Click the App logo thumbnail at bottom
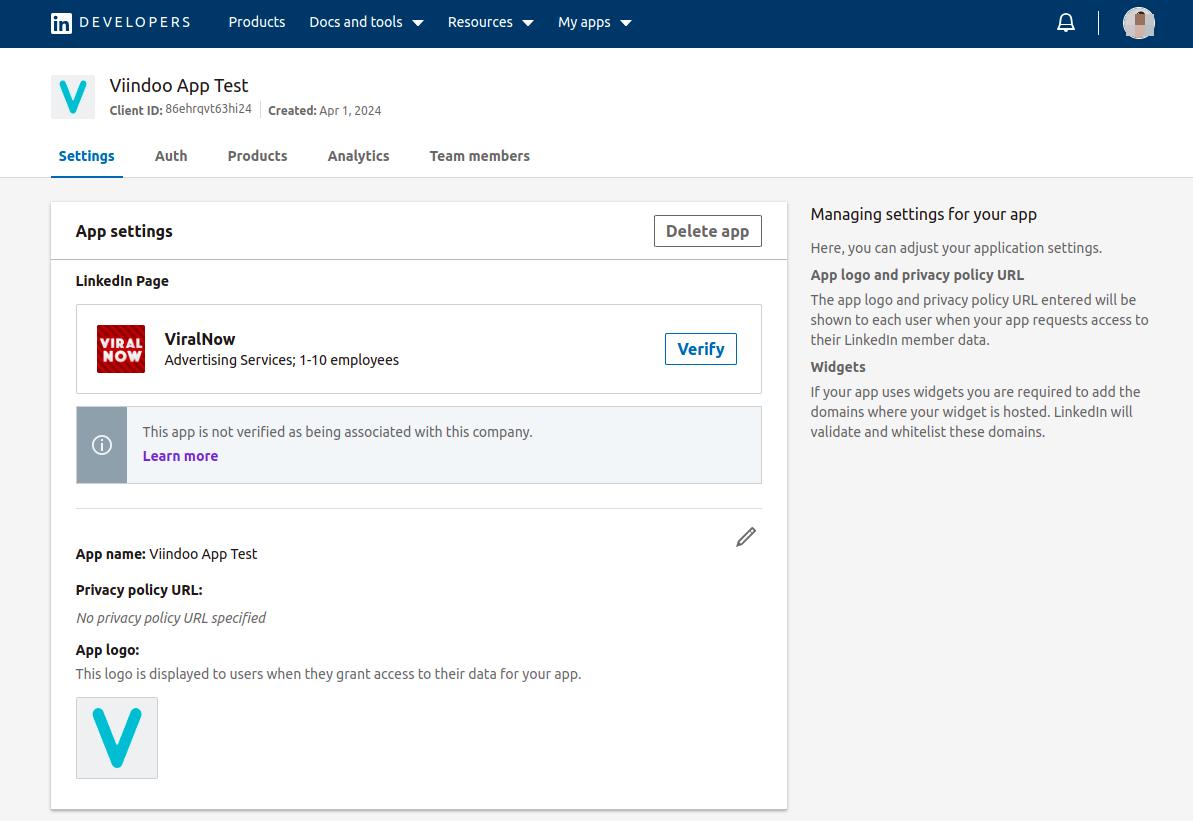Image resolution: width=1193 pixels, height=821 pixels. 117,738
